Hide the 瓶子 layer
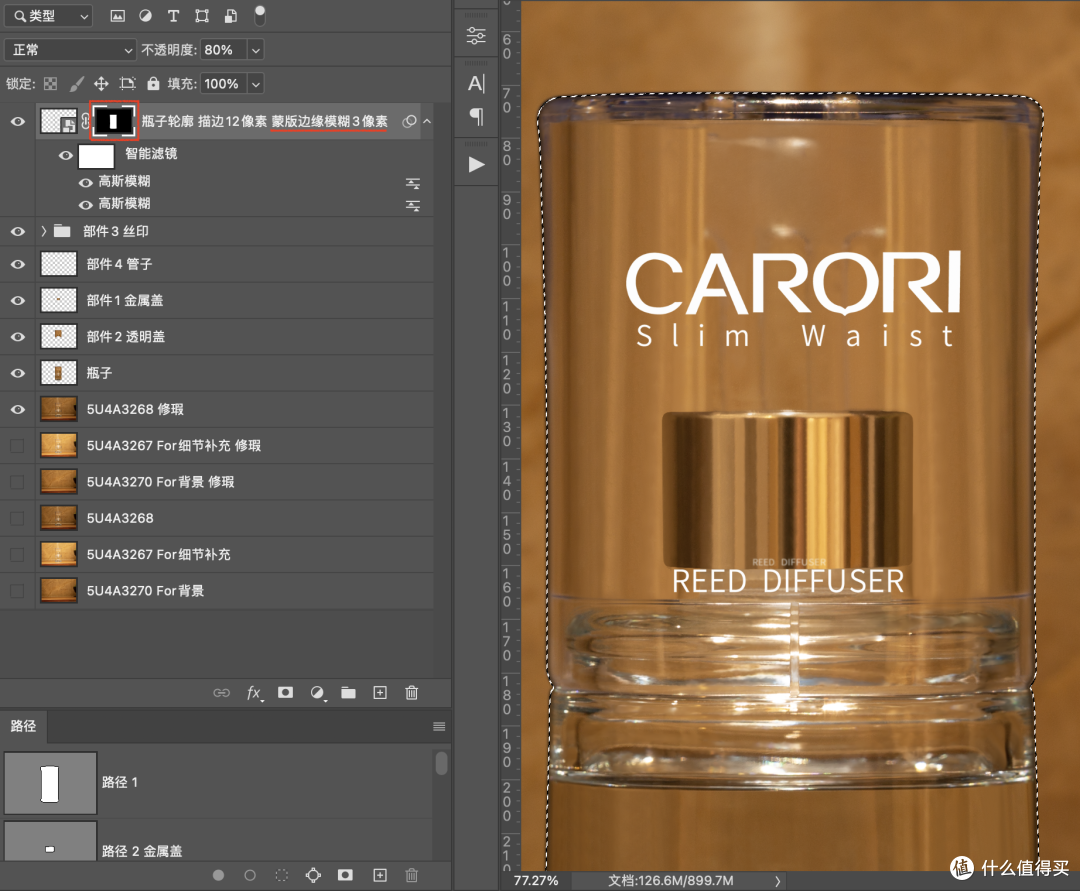1080x891 pixels. point(18,373)
